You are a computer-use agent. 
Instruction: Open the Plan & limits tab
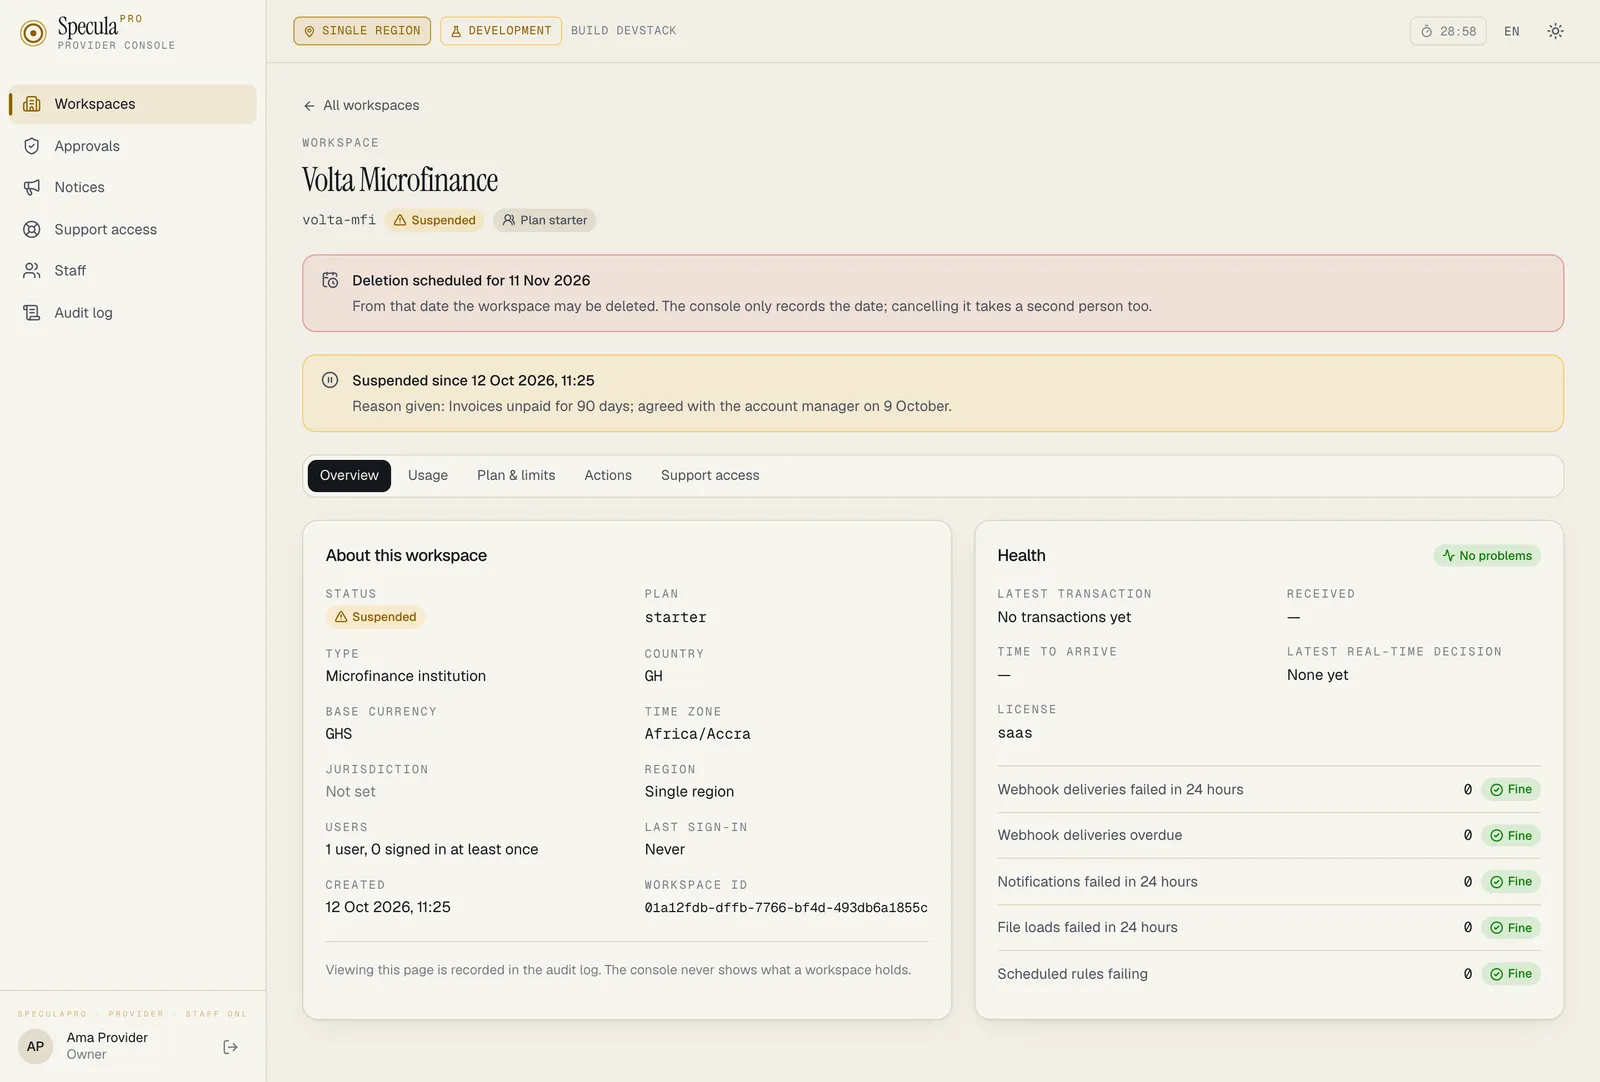coord(516,476)
